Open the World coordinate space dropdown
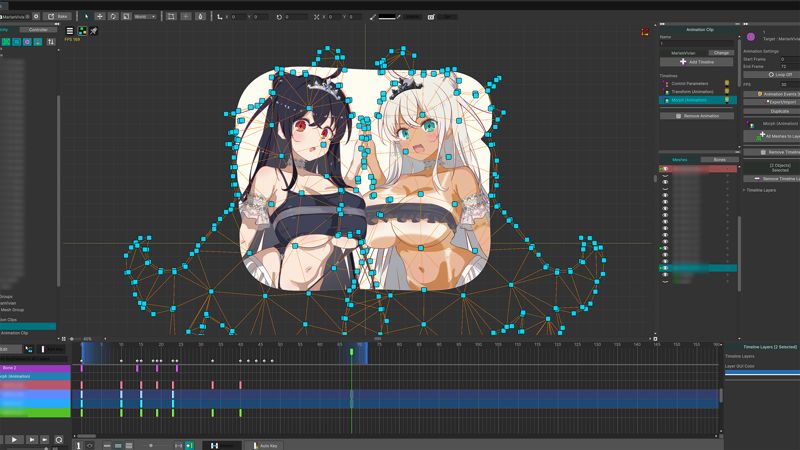This screenshot has width=800, height=450. tap(145, 17)
